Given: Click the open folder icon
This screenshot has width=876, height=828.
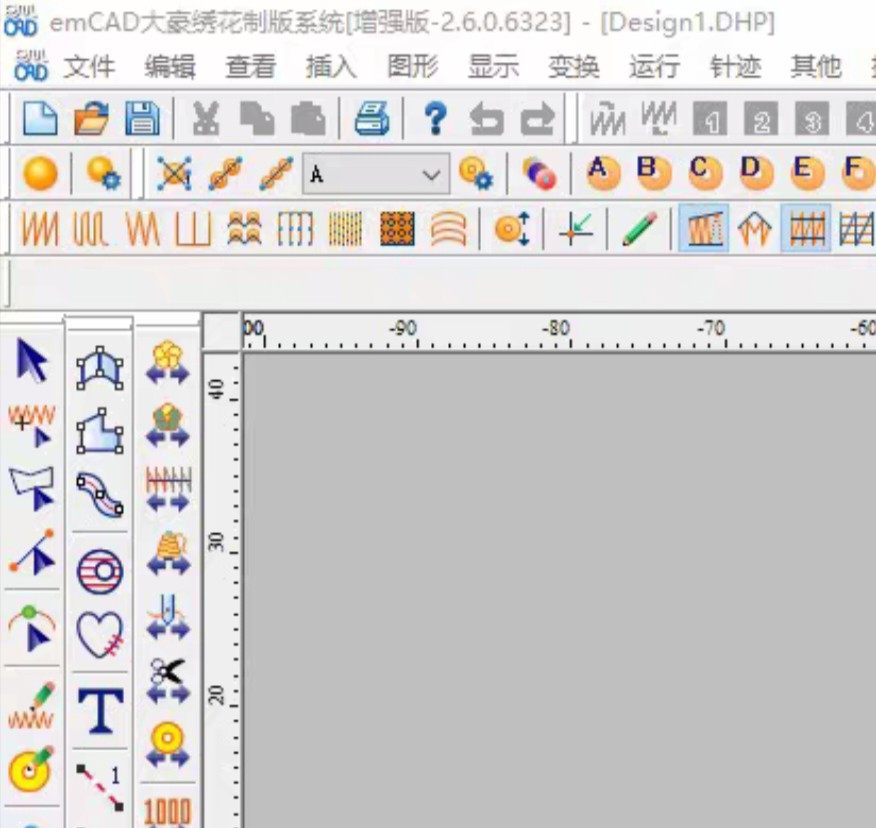Looking at the screenshot, I should 92,119.
